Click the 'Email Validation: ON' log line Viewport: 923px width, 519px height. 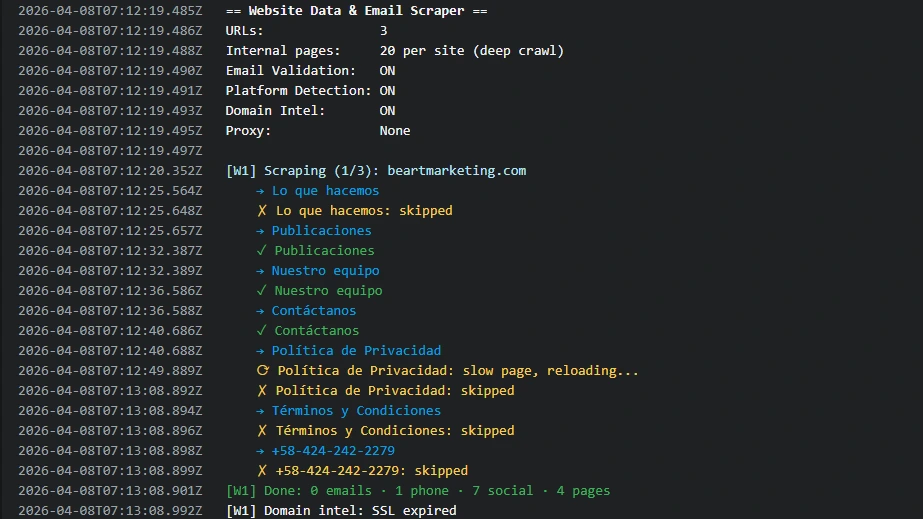[x=310, y=71]
